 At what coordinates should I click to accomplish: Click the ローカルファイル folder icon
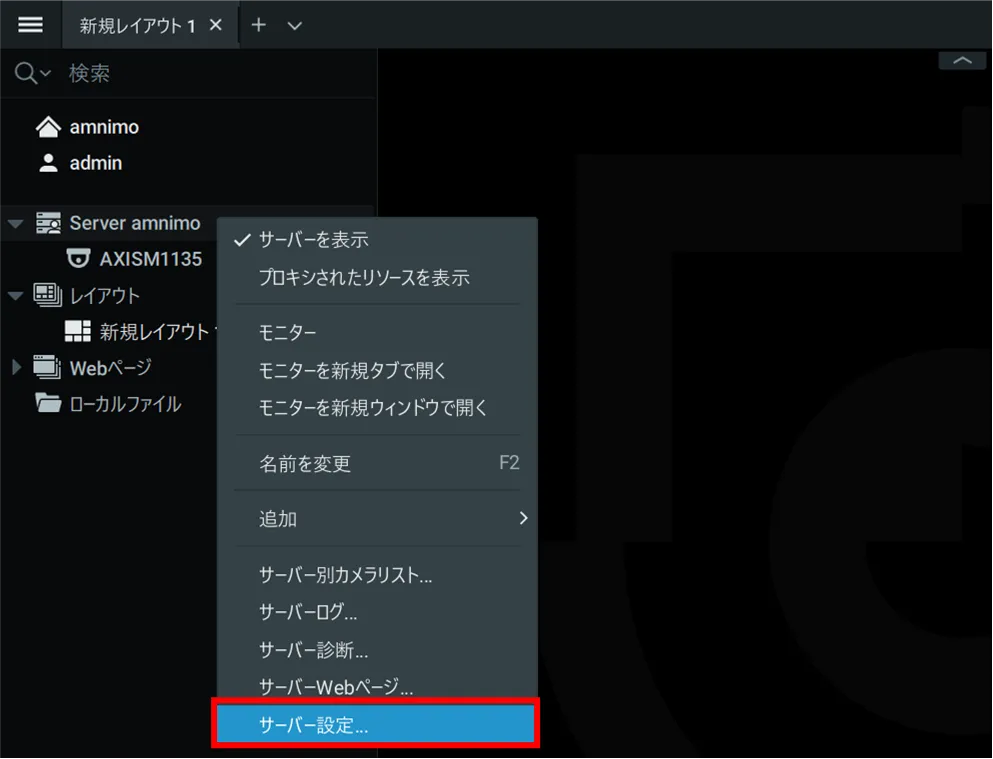48,404
